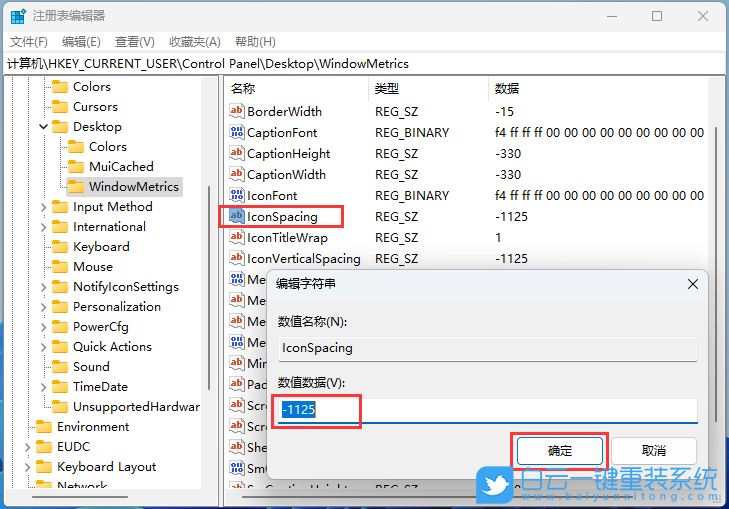
Task: Click the IconTitleWrap string value icon
Action: point(237,237)
